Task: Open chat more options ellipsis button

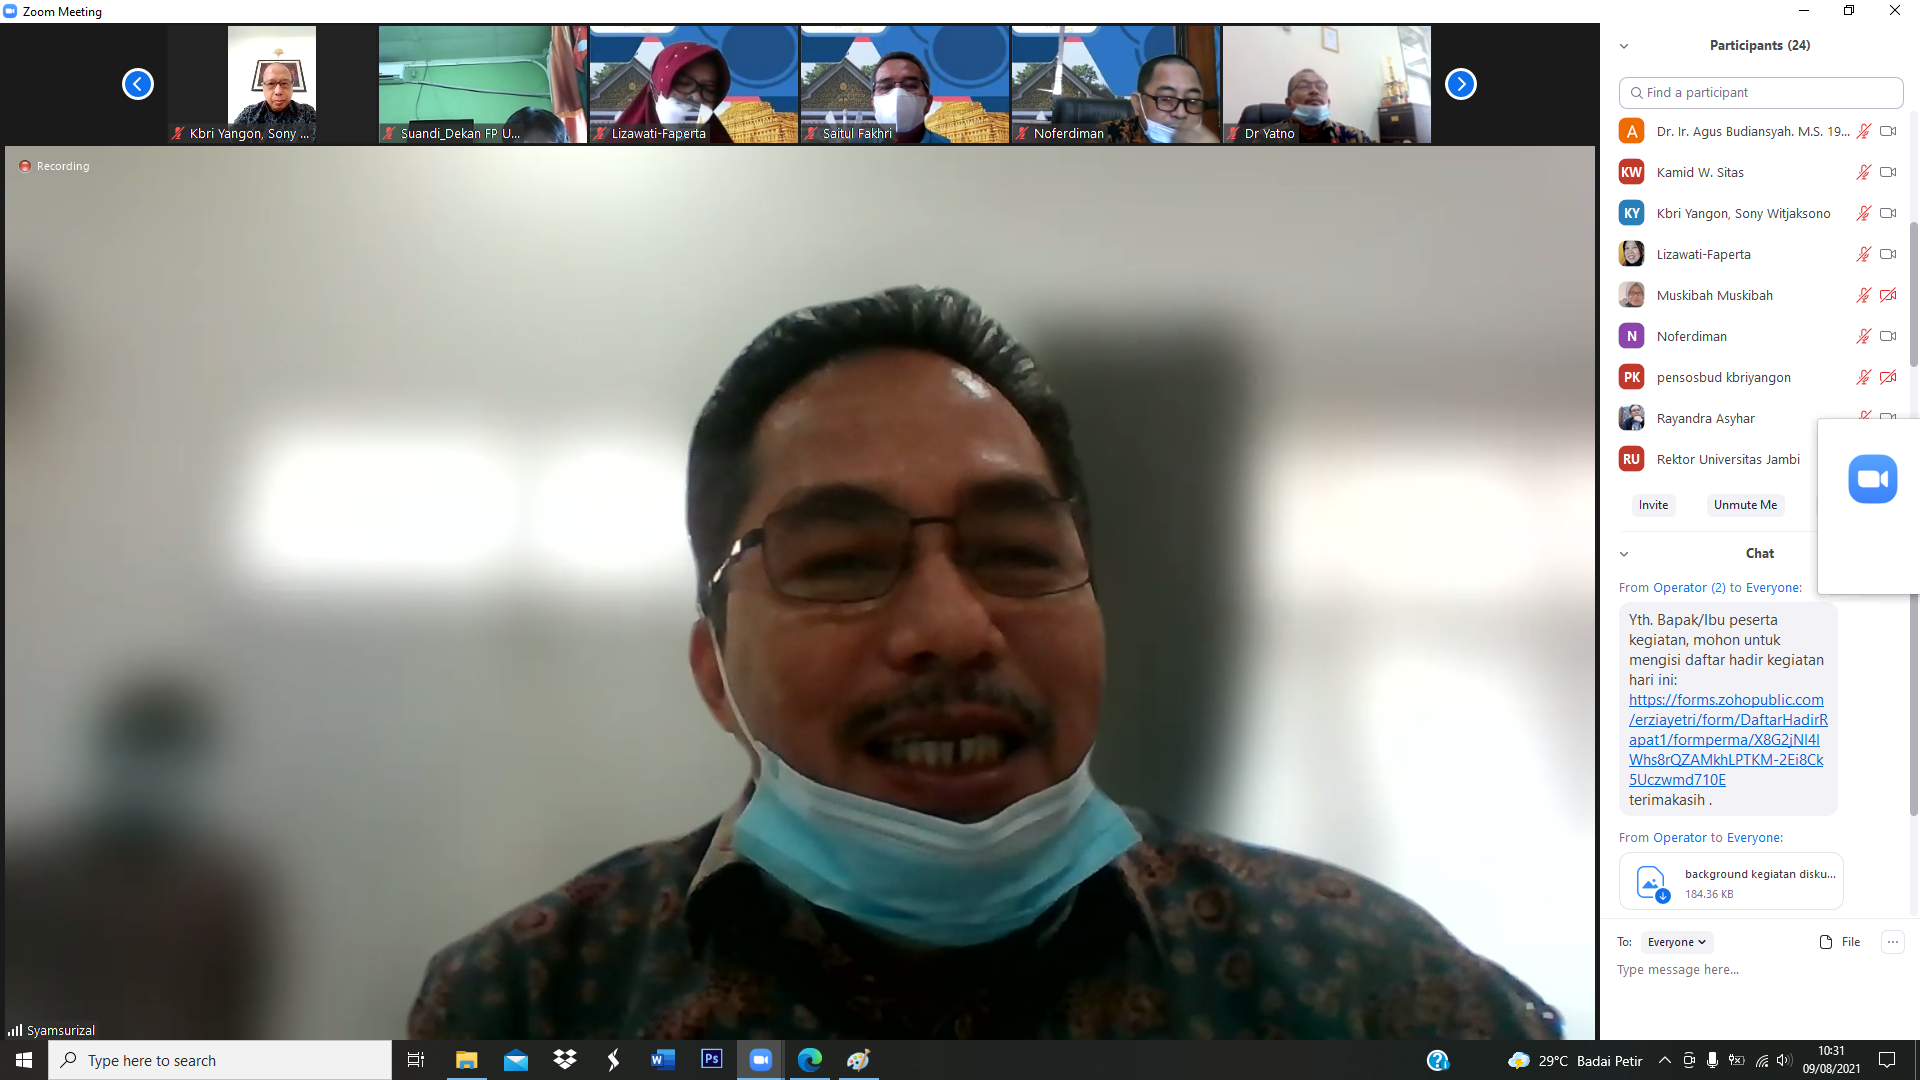Action: point(1892,942)
